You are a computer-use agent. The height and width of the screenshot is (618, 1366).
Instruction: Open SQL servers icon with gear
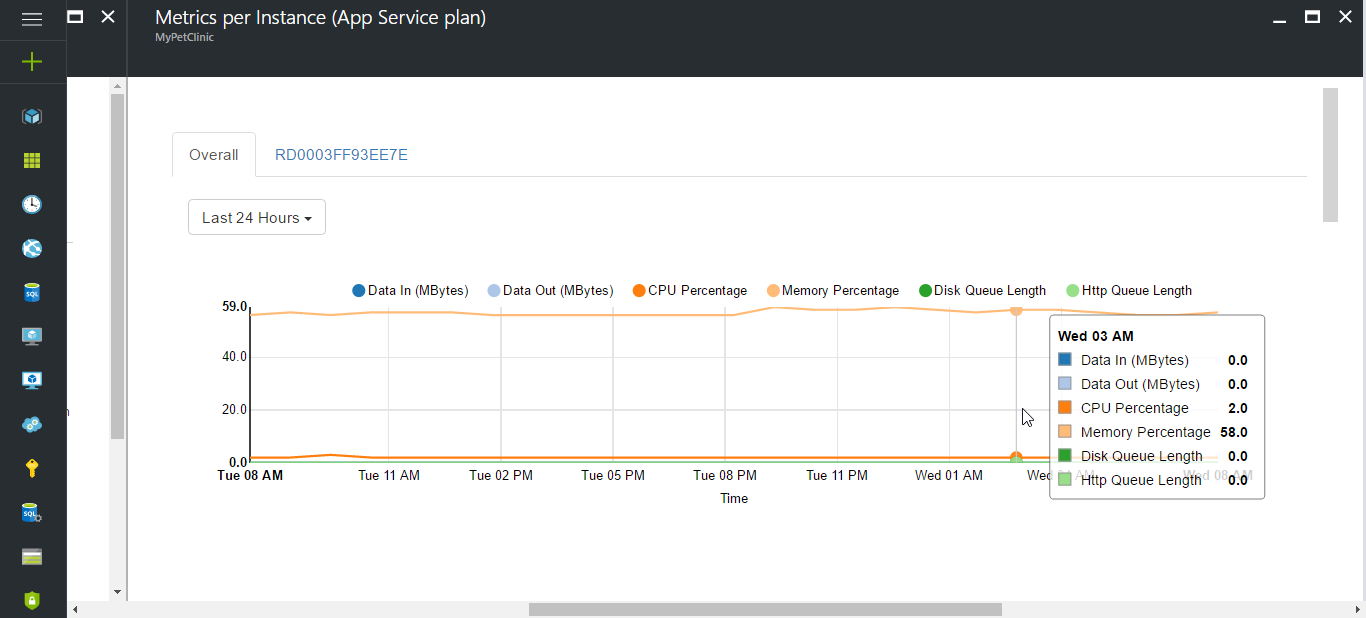[32, 512]
